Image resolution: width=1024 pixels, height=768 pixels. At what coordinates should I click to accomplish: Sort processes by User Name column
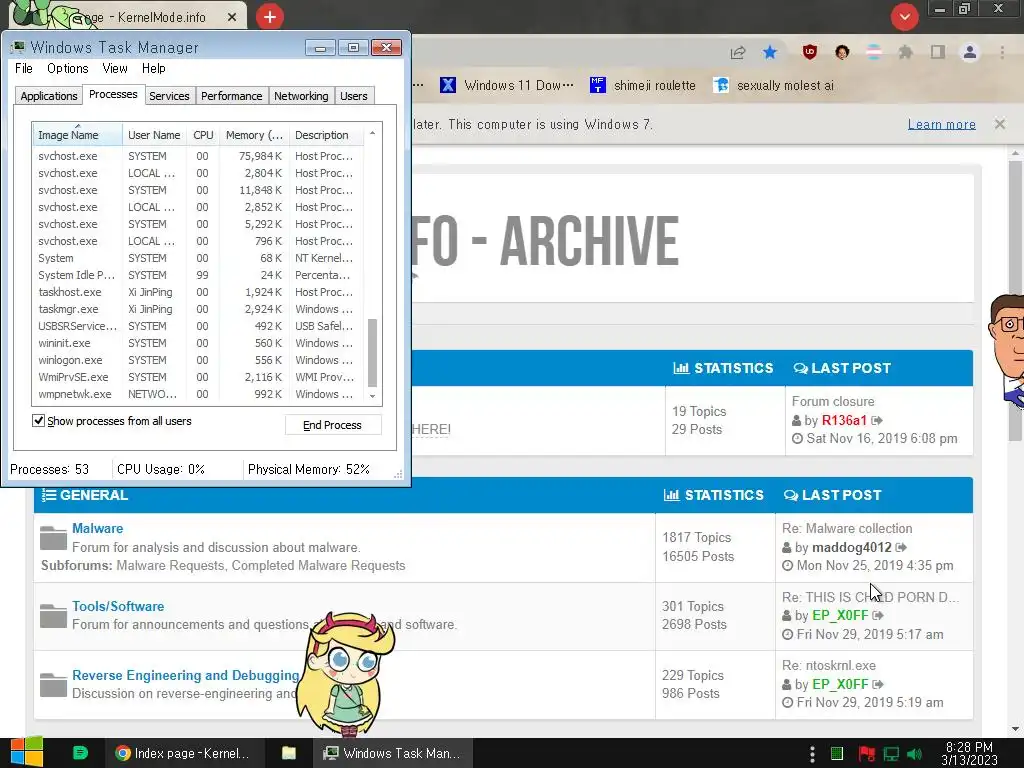coord(154,135)
